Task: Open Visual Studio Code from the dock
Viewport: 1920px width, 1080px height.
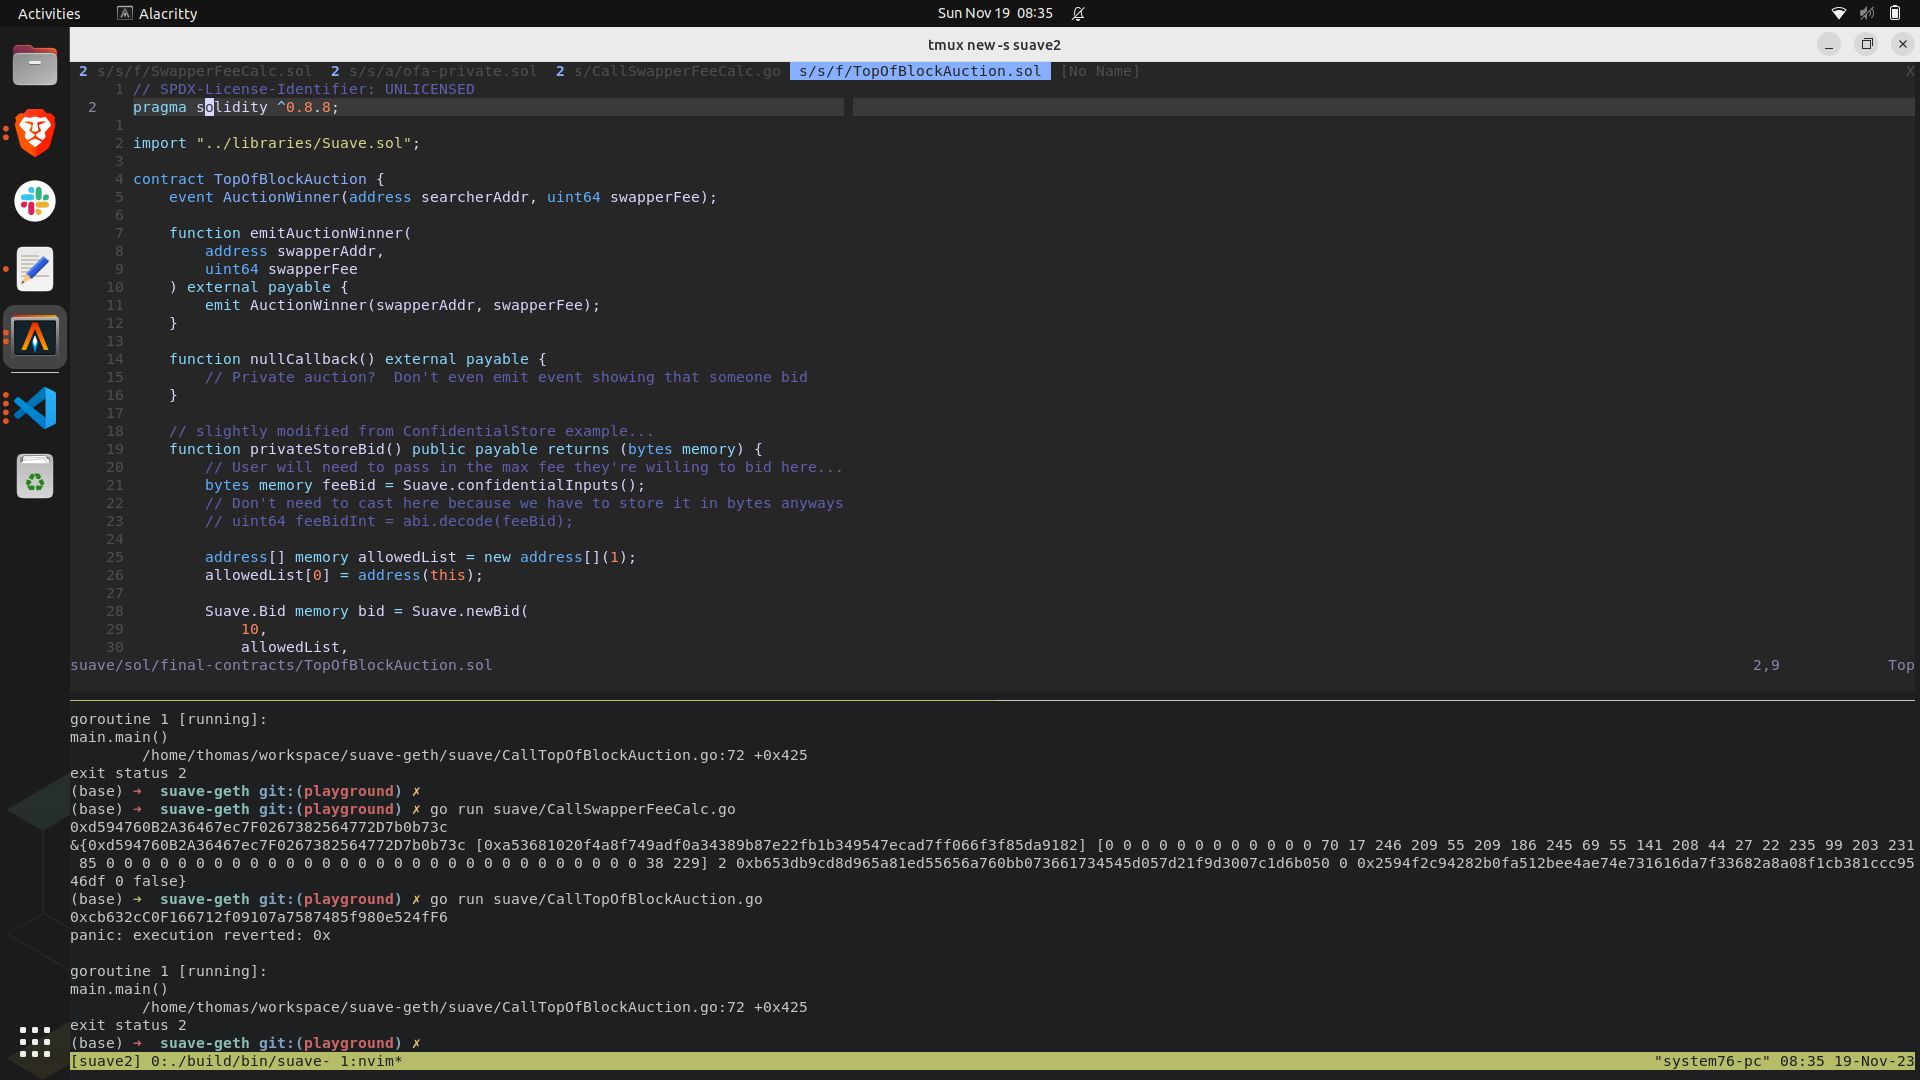Action: click(35, 408)
